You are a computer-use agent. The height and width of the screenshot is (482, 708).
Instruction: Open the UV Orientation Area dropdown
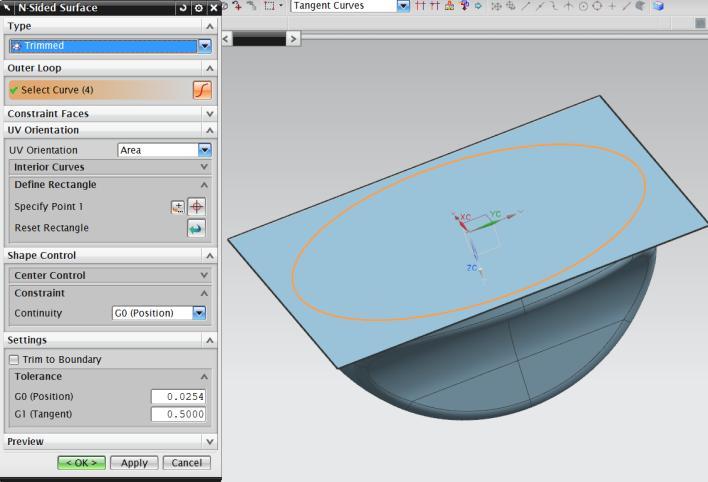point(205,150)
